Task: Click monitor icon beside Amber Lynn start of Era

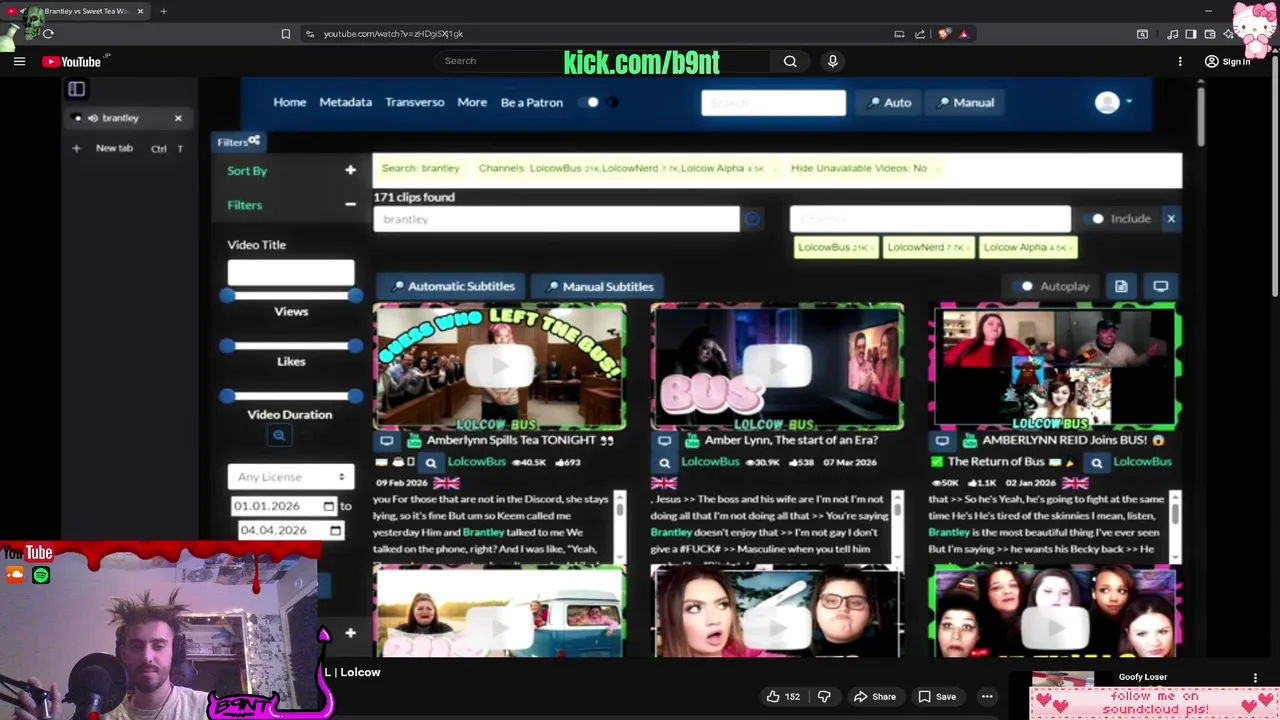Action: 664,441
